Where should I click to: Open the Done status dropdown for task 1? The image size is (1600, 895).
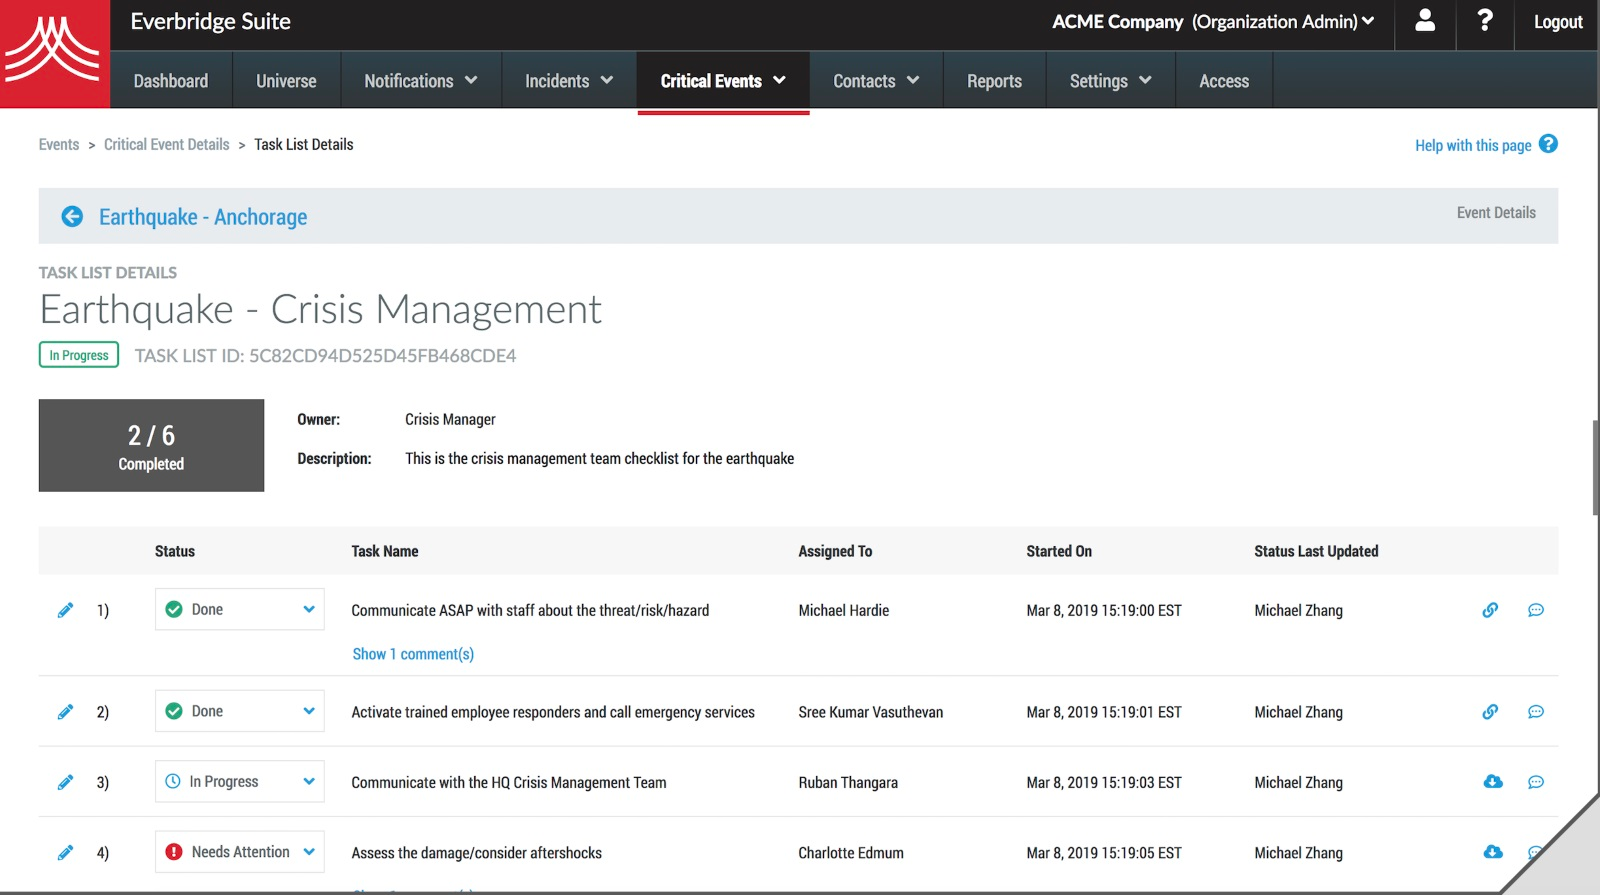[x=240, y=610]
